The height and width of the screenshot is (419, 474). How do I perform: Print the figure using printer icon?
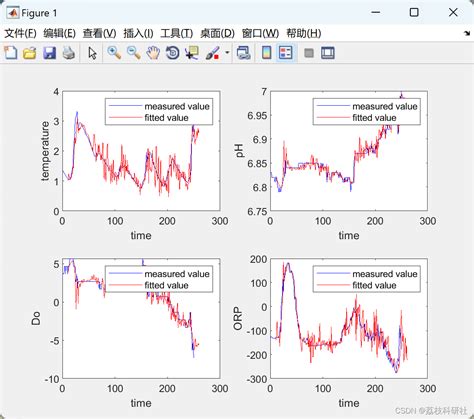69,53
